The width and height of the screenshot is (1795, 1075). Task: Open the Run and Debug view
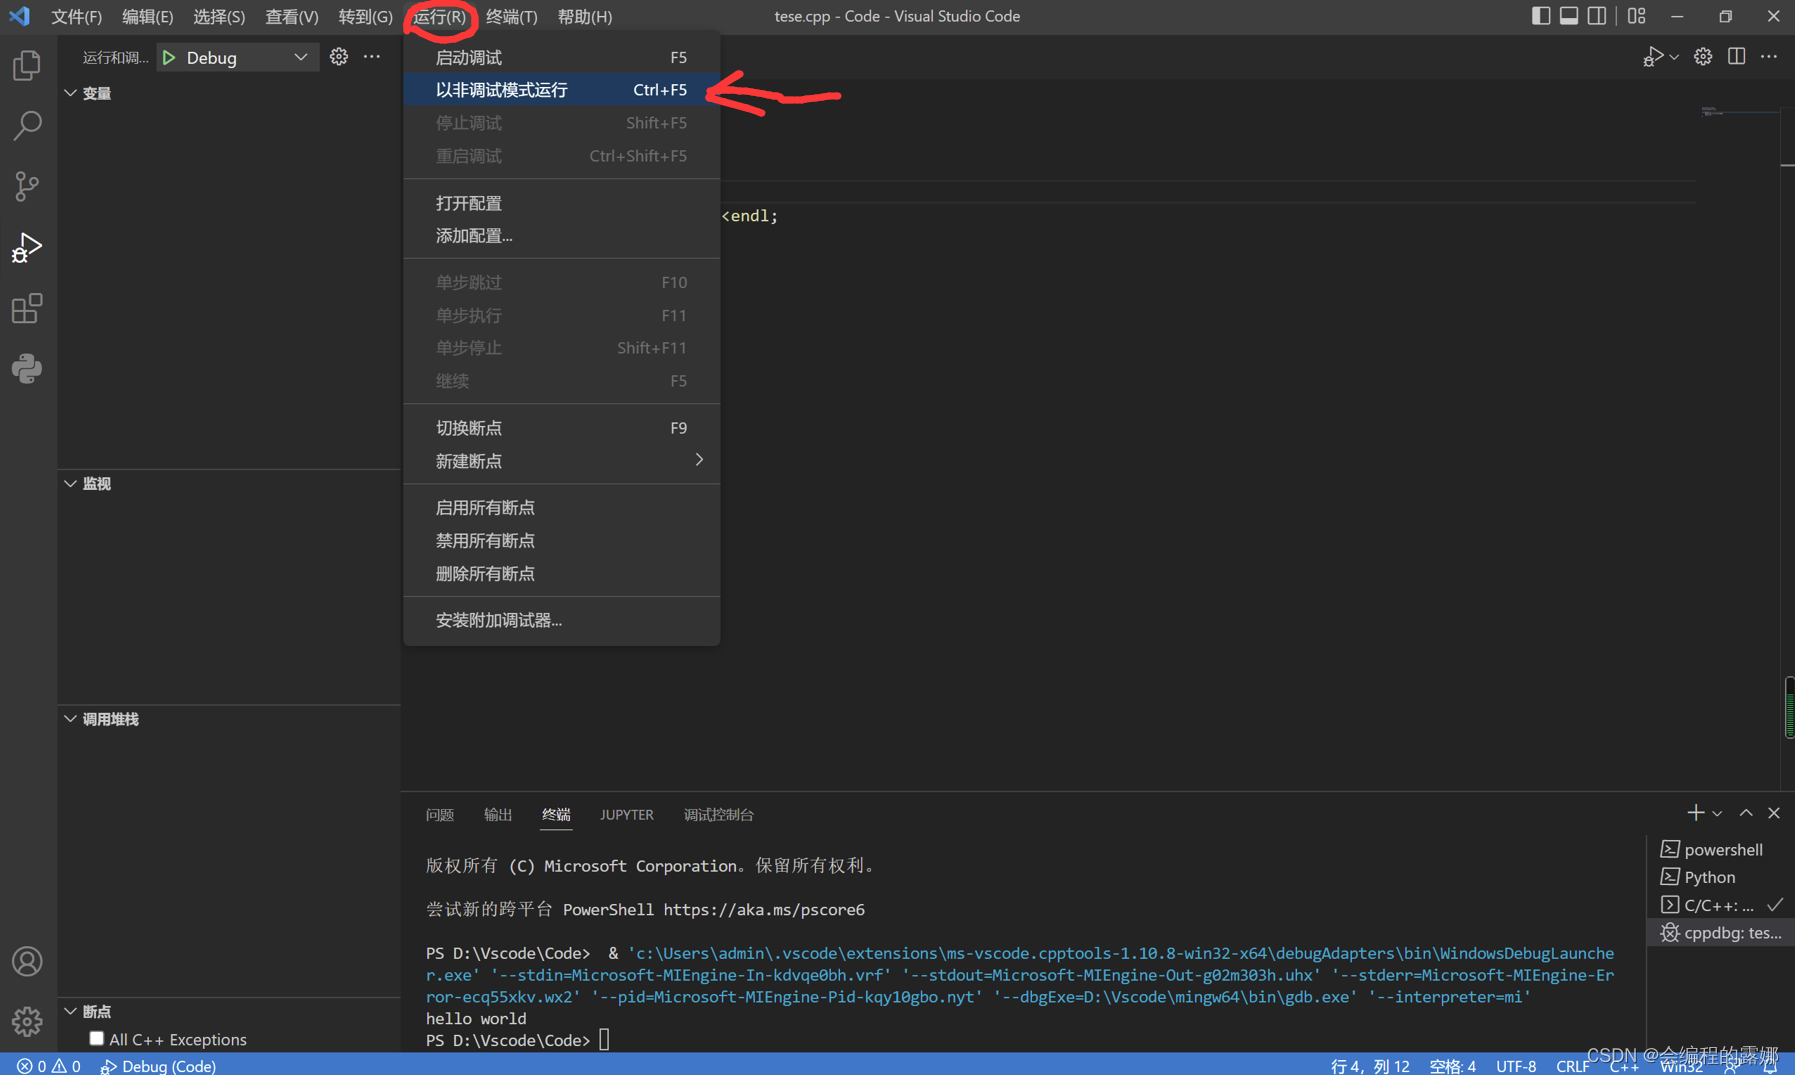pyautogui.click(x=27, y=247)
